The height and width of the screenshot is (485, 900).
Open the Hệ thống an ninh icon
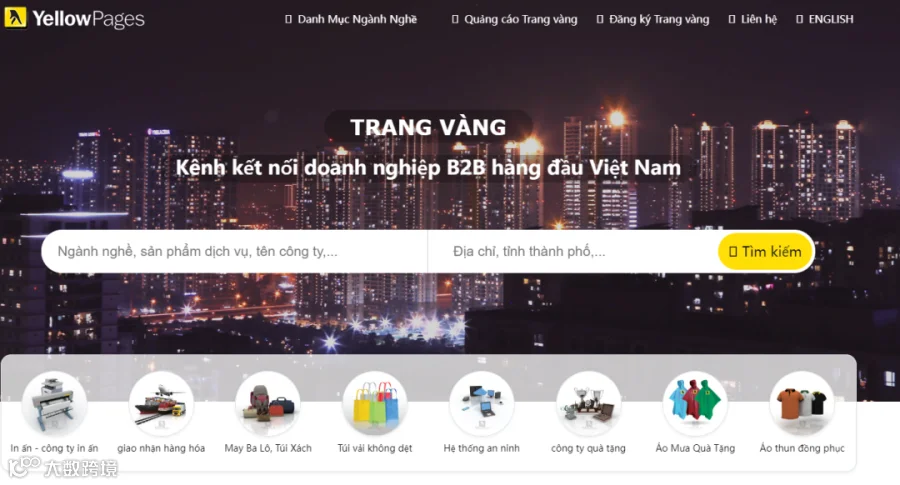(482, 403)
